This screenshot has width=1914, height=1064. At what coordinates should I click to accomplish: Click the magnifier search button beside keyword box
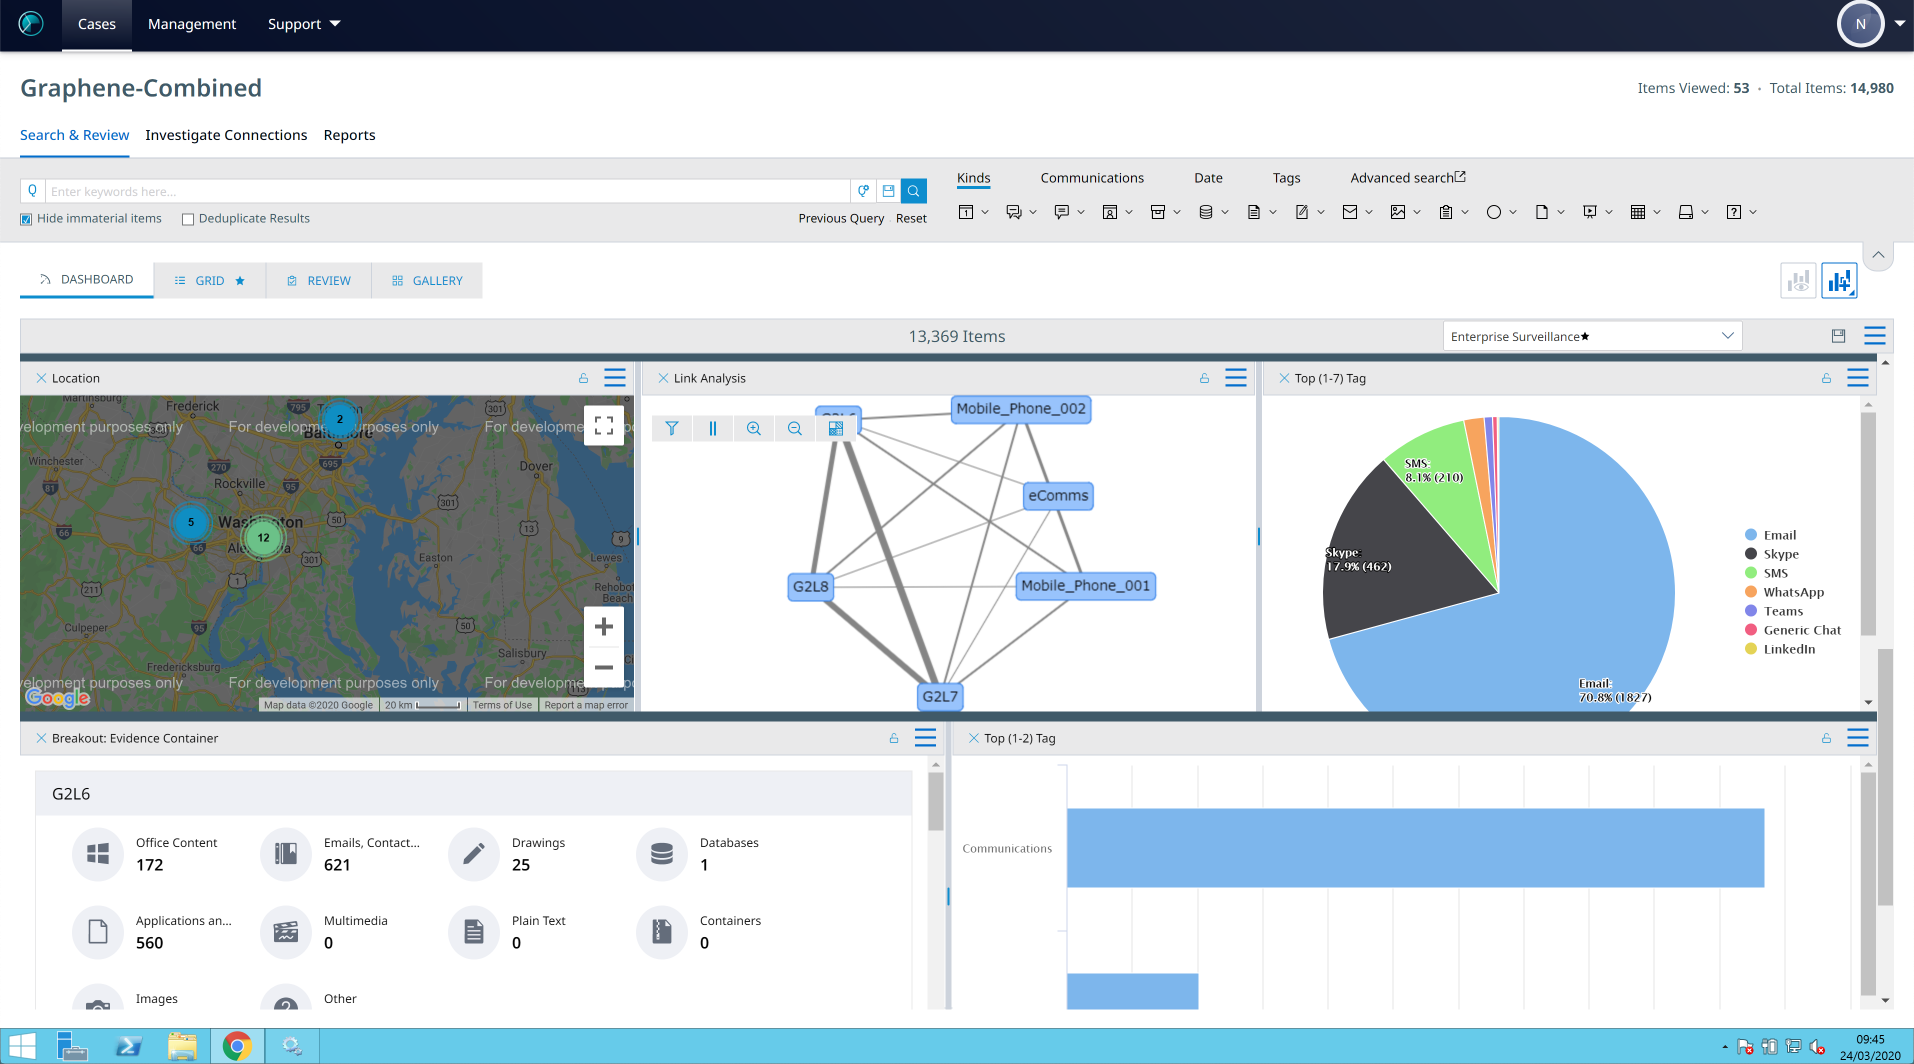click(913, 191)
